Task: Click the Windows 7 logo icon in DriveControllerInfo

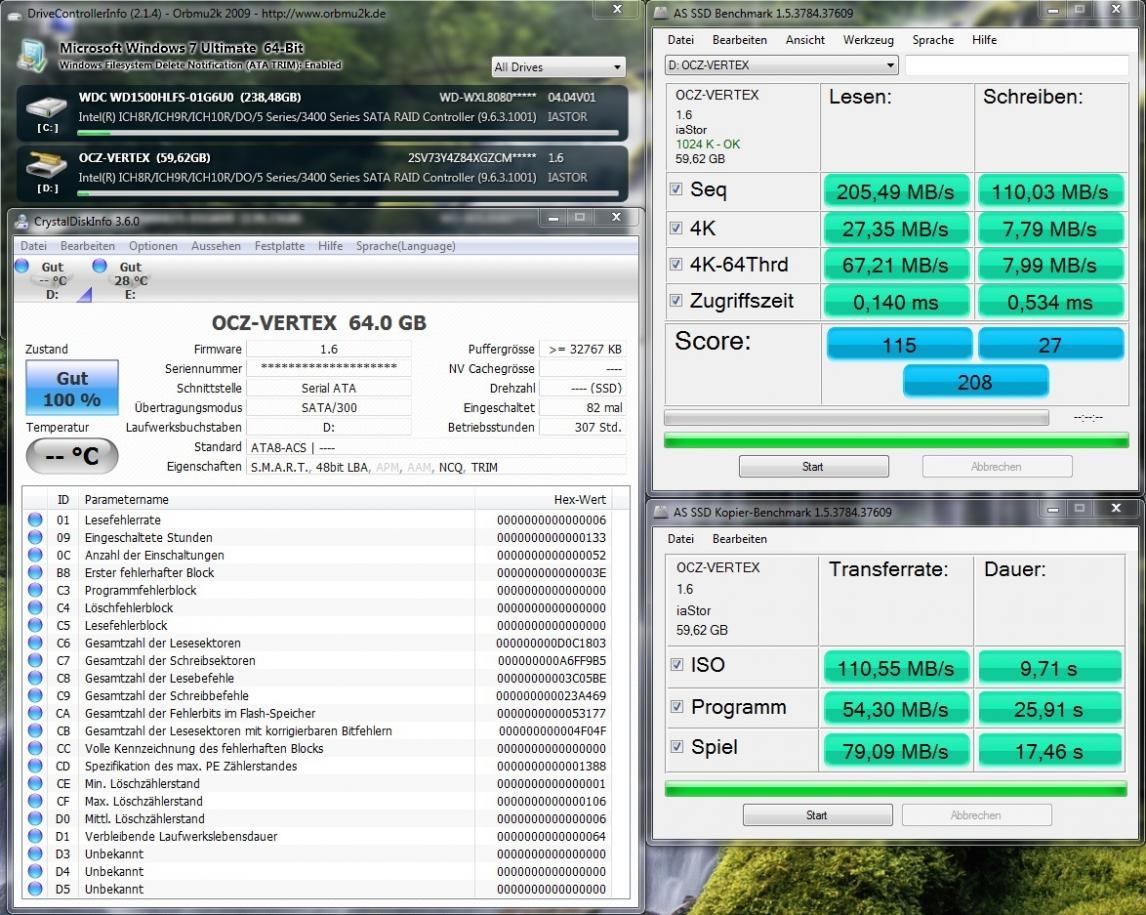Action: [31, 56]
